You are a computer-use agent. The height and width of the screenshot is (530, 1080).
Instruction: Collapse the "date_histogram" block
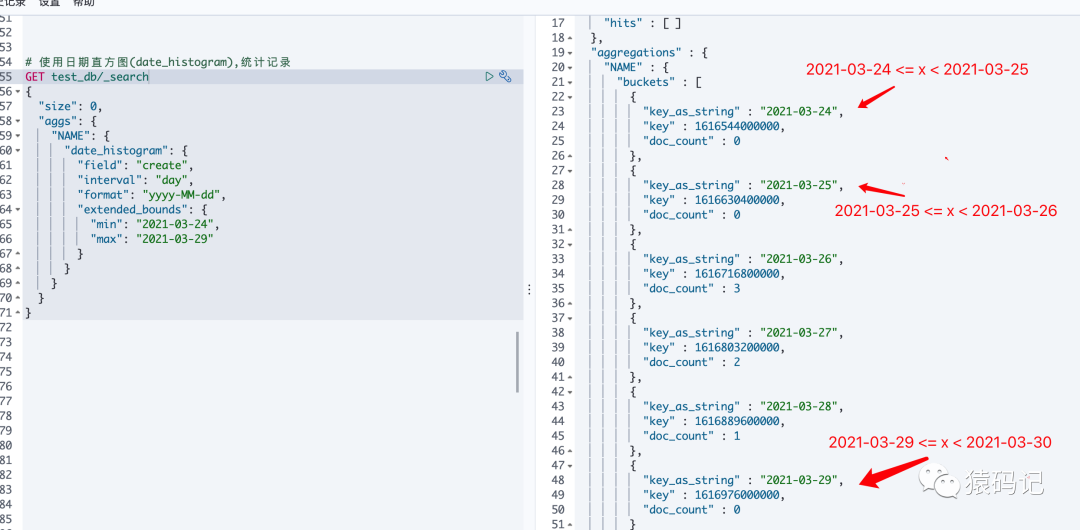19,150
